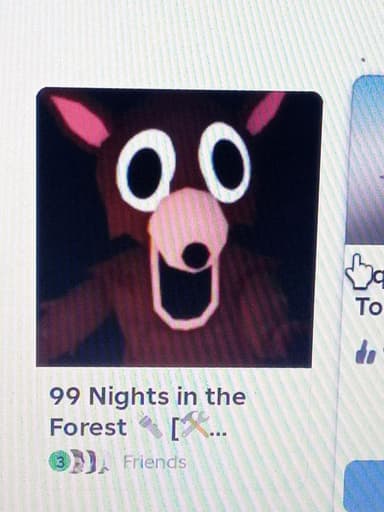Click the ellipsis at the end of the title
The width and height of the screenshot is (384, 512).
[219, 434]
